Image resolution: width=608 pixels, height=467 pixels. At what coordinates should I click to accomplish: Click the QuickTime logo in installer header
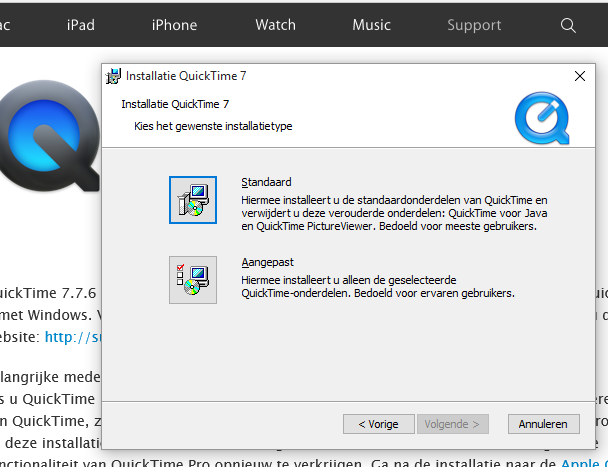(x=542, y=118)
